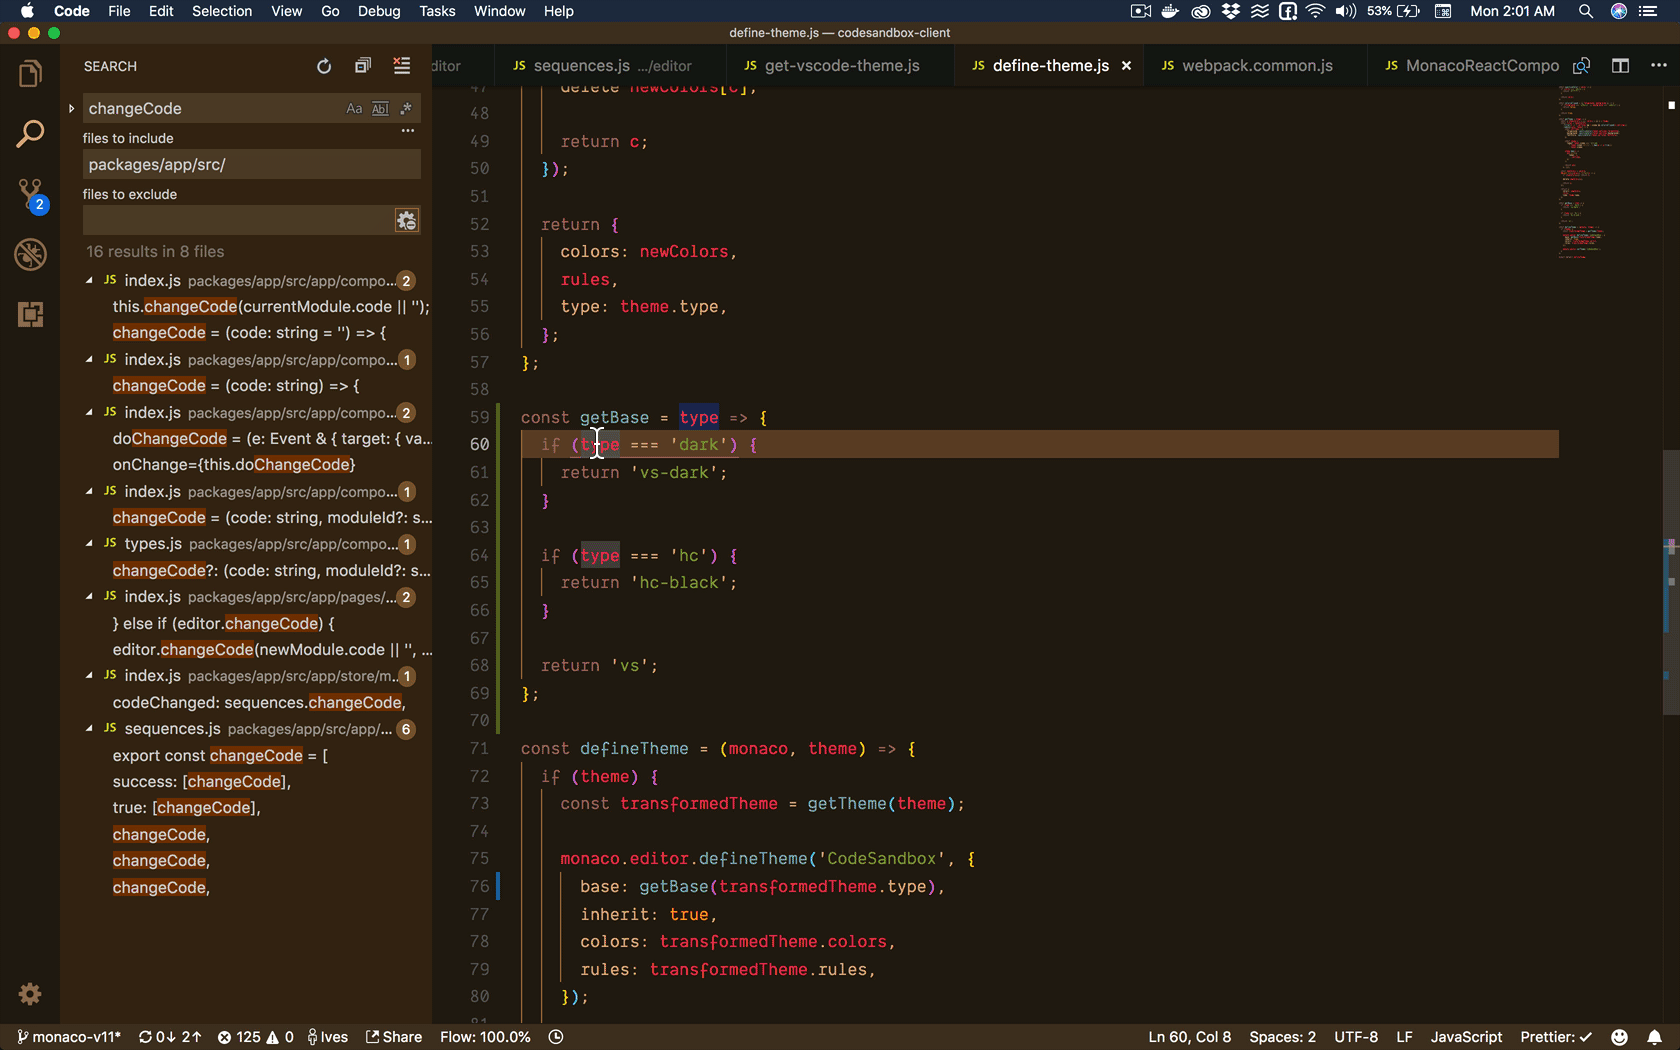Image resolution: width=1680 pixels, height=1050 pixels.
Task: Collapse sequences.js search result group
Action: (x=90, y=729)
